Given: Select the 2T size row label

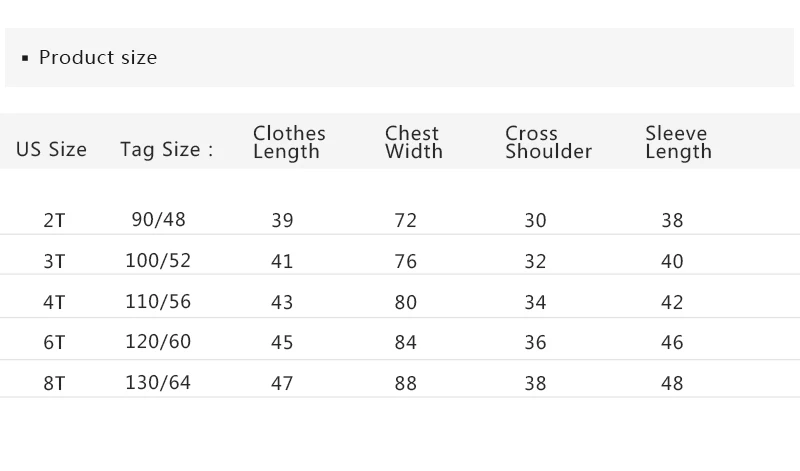Looking at the screenshot, I should click(54, 220).
